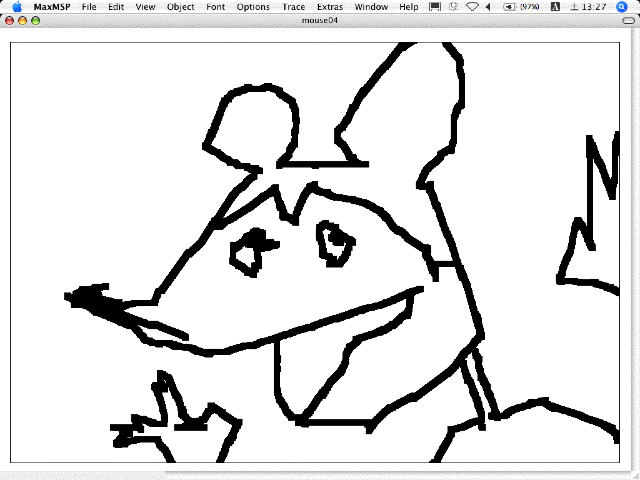Click the sync status icon in menu bar

[x=453, y=7]
